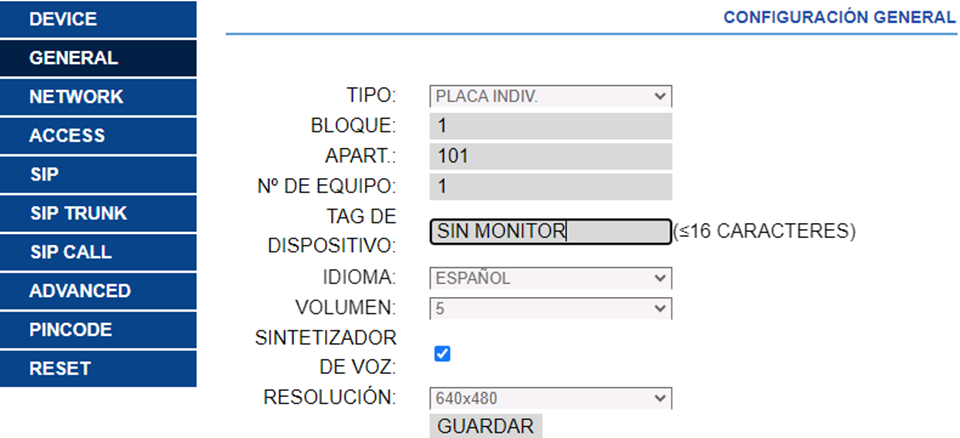960x438 pixels.
Task: Go to the NETWORK settings page
Action: 98,97
